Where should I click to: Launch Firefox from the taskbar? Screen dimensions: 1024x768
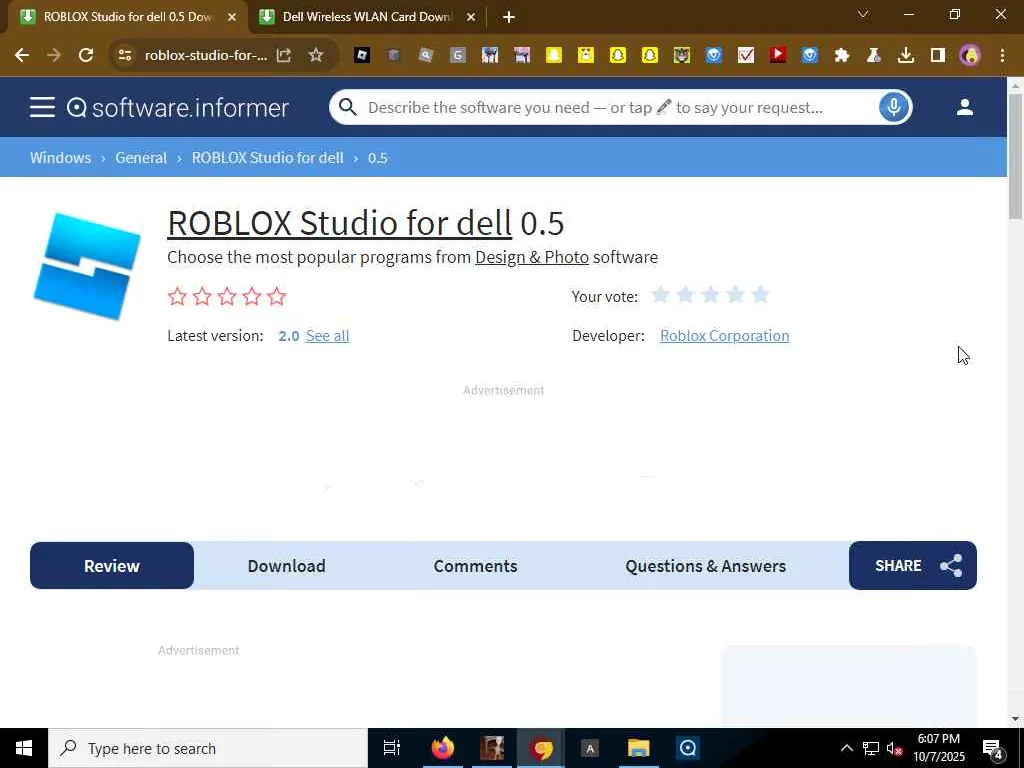pyautogui.click(x=442, y=748)
